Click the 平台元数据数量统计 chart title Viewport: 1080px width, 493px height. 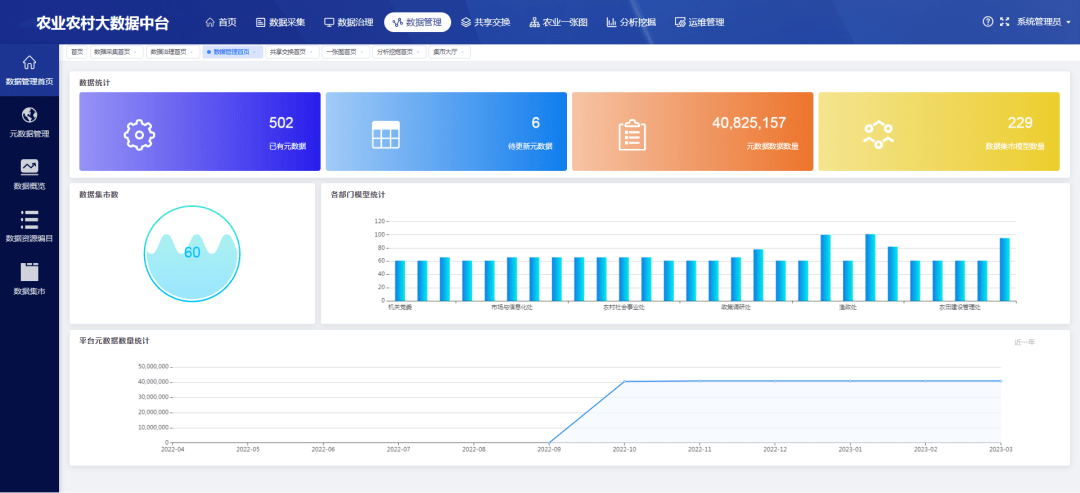pos(114,341)
